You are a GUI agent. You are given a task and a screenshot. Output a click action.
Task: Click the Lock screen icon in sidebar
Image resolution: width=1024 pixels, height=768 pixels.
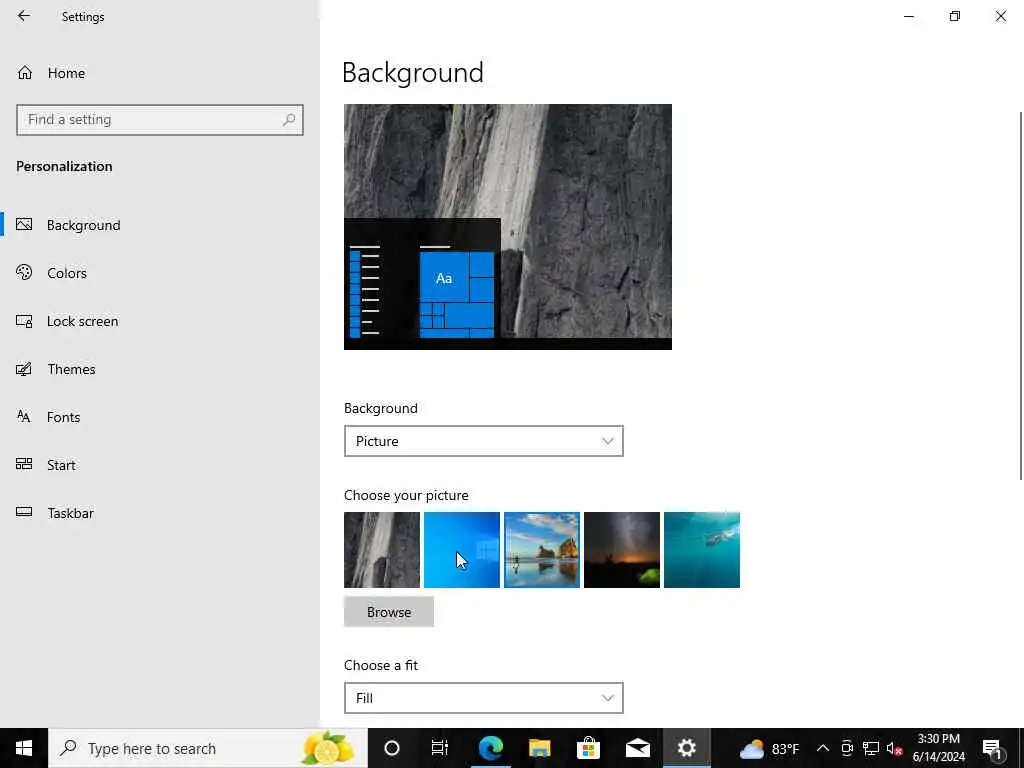pos(24,321)
